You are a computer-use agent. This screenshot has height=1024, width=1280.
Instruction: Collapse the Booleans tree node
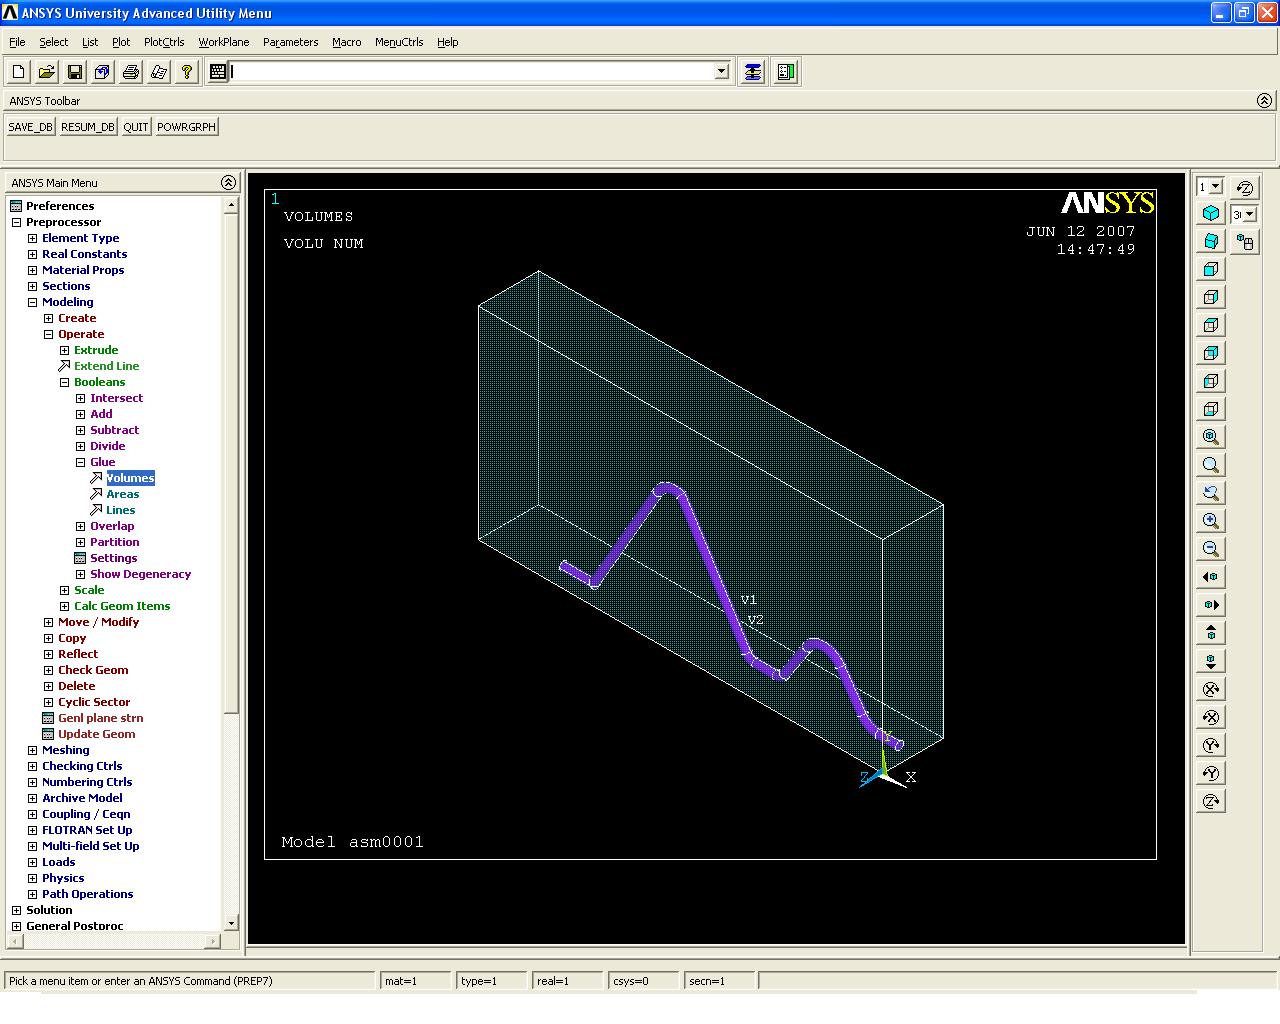coord(64,382)
